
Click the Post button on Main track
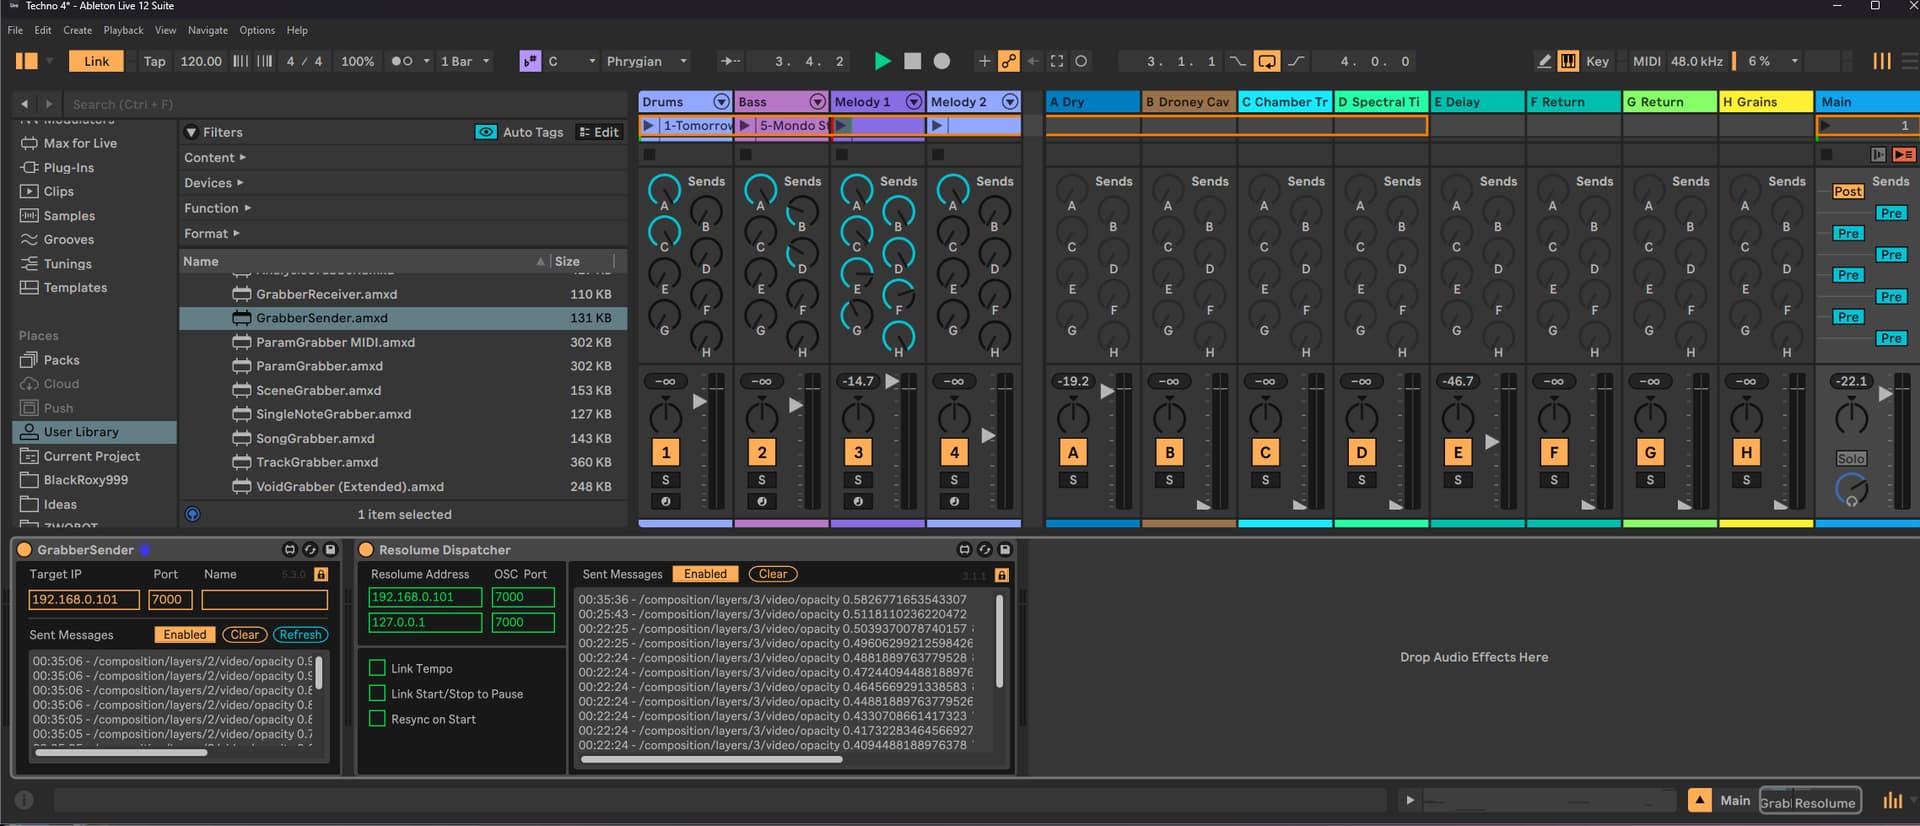pos(1848,191)
